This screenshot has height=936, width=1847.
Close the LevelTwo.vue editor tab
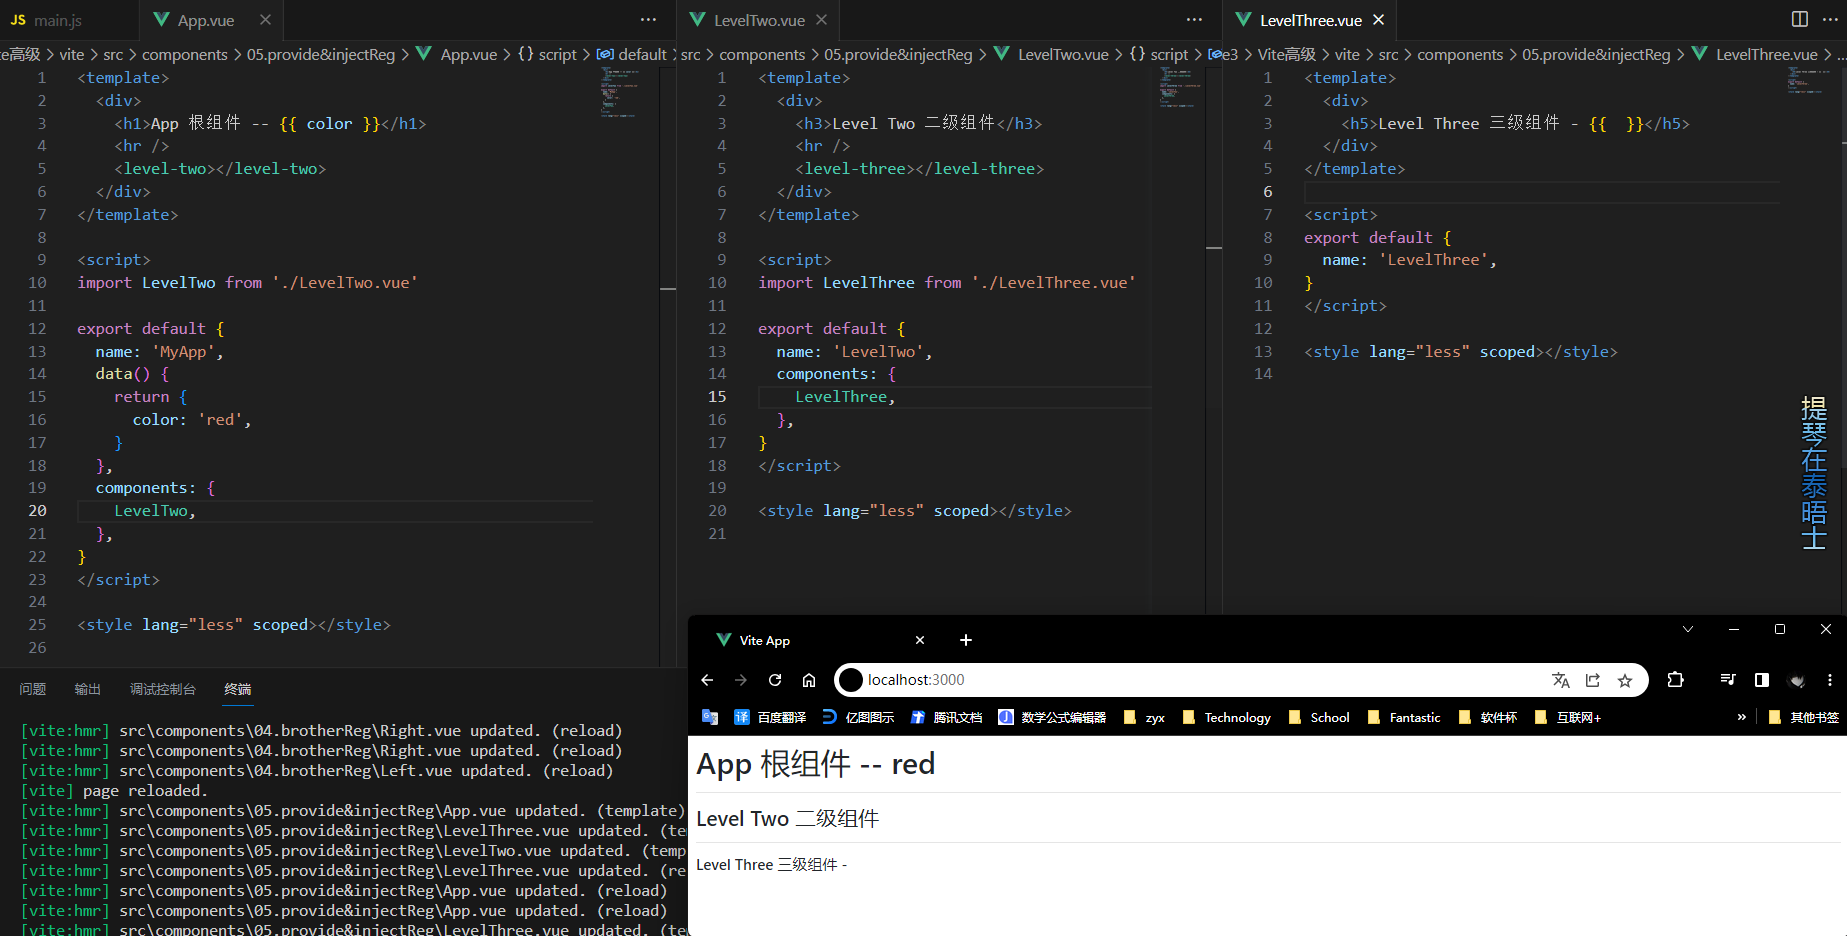click(x=821, y=20)
